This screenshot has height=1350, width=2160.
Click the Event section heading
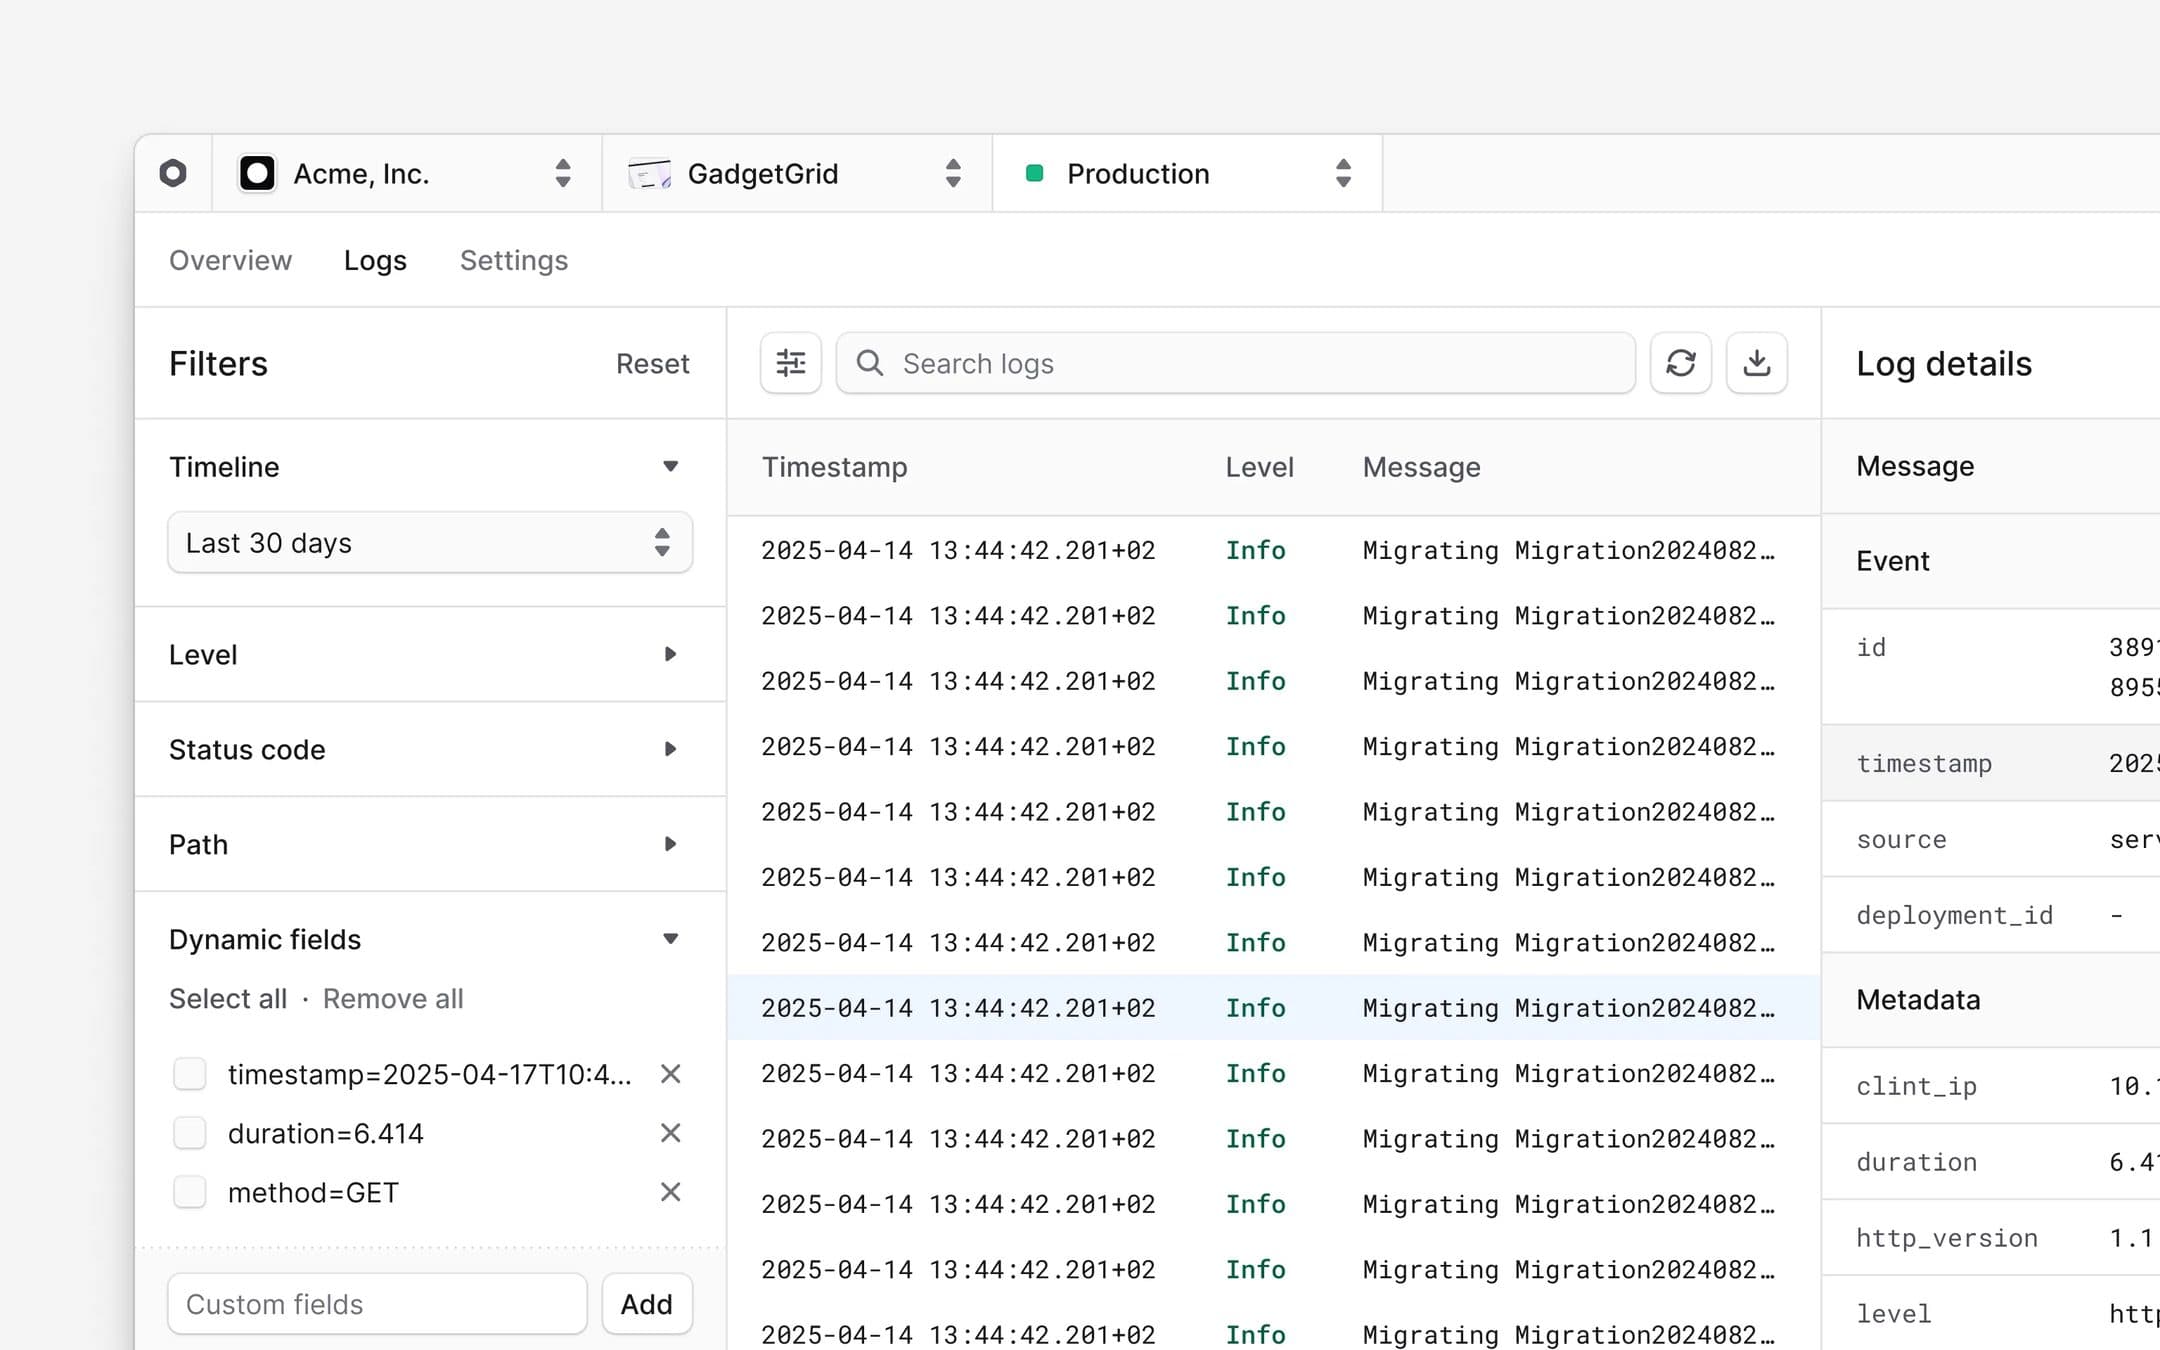[x=1893, y=561]
